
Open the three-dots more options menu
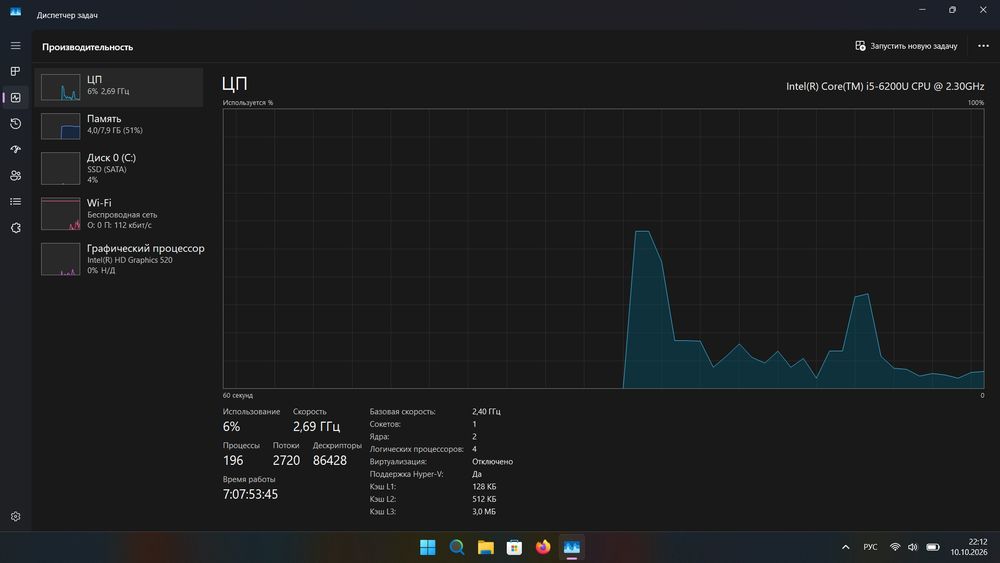(x=983, y=46)
